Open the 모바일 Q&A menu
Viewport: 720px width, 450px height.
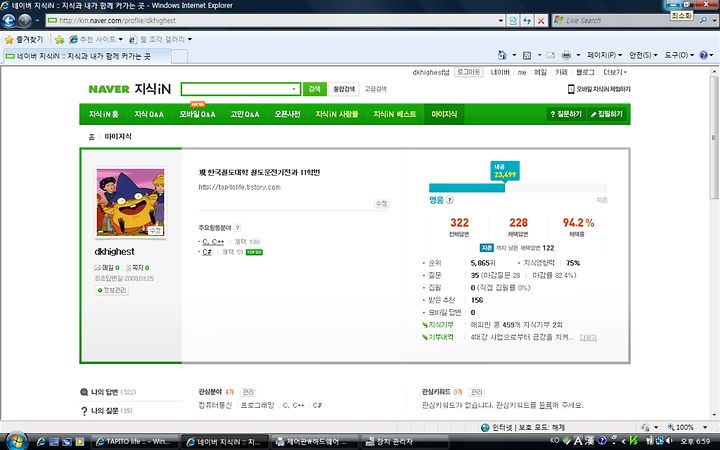click(197, 114)
